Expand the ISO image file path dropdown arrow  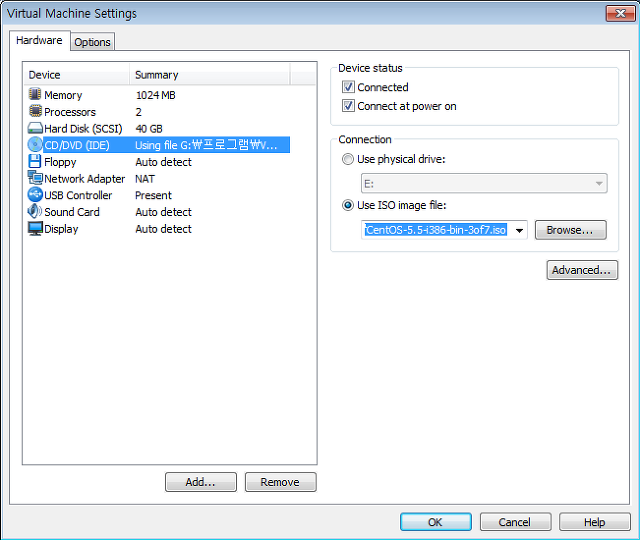519,230
